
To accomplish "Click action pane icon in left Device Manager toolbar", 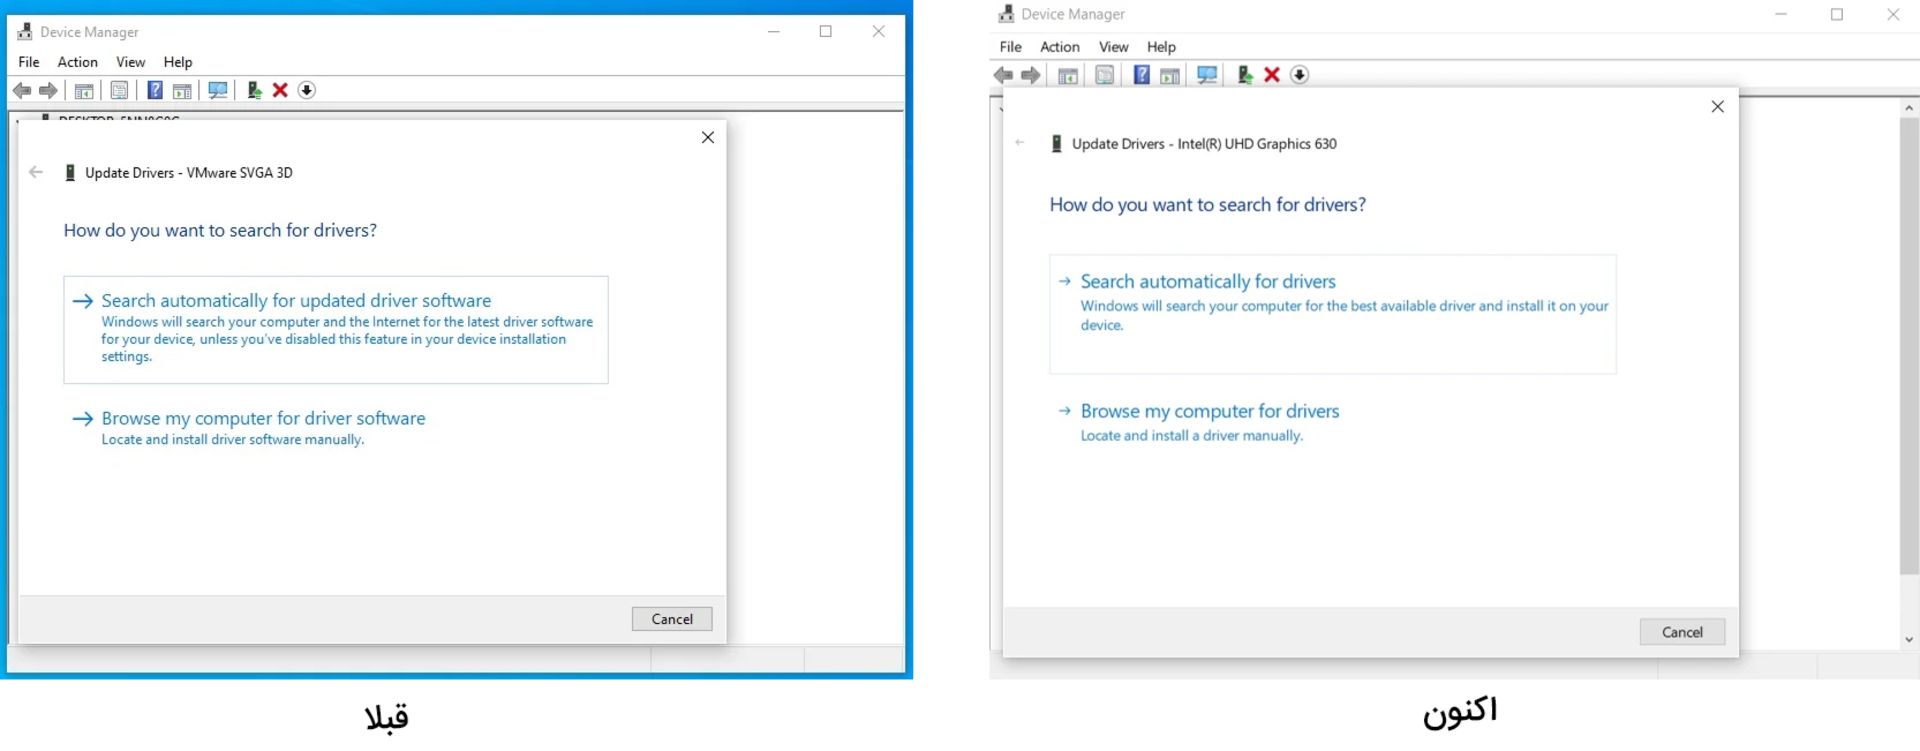I will [x=182, y=91].
